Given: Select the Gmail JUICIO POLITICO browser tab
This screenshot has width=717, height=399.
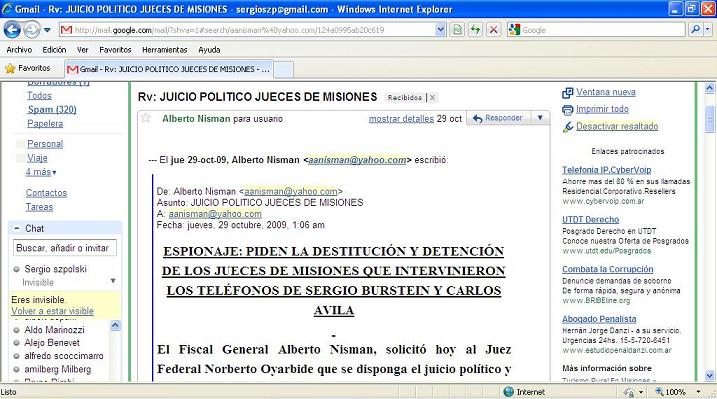Looking at the screenshot, I should click(169, 69).
